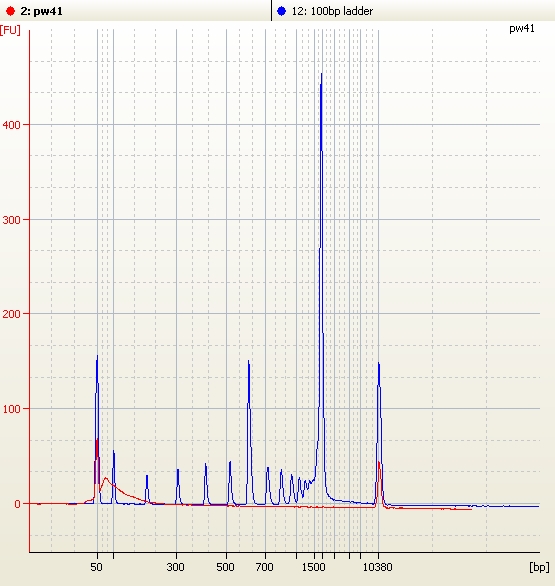Image resolution: width=555 pixels, height=586 pixels.
Task: Click the [FU] axis label
Action: (10, 30)
